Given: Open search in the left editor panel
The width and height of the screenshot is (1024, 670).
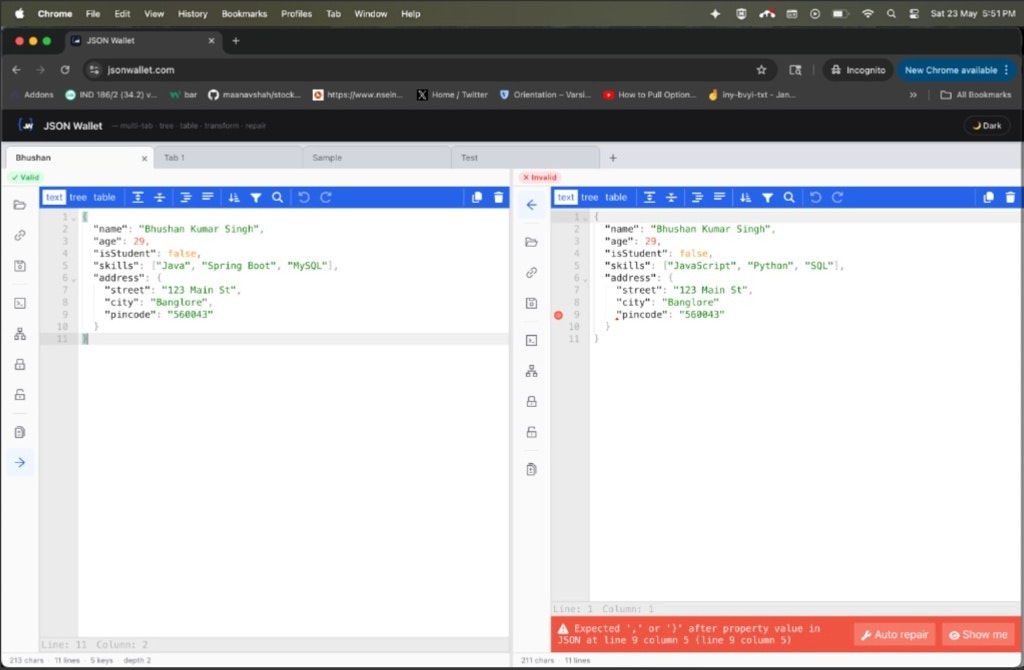Looking at the screenshot, I should pos(278,197).
